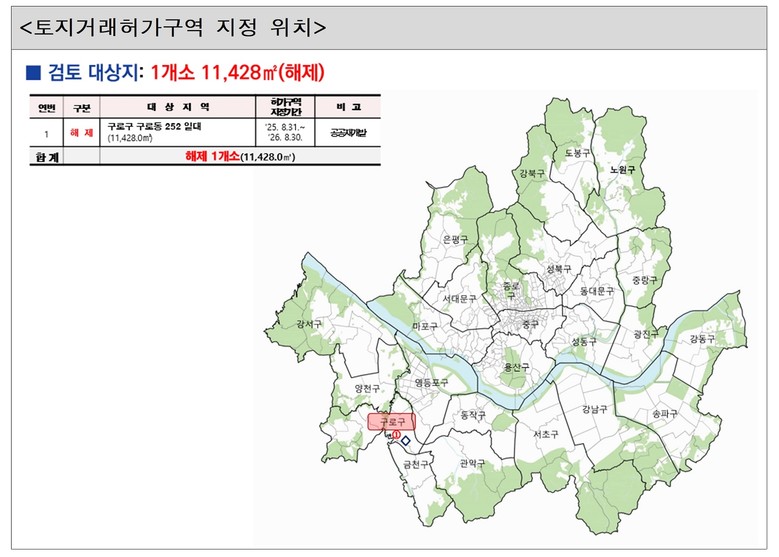Select the 노원구 district on the map

(x=623, y=170)
